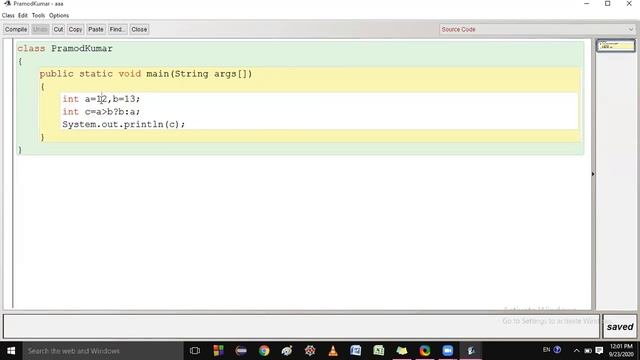The image size is (640, 360).
Task: Click the blue help icon in the tray
Action: [x=557, y=350]
